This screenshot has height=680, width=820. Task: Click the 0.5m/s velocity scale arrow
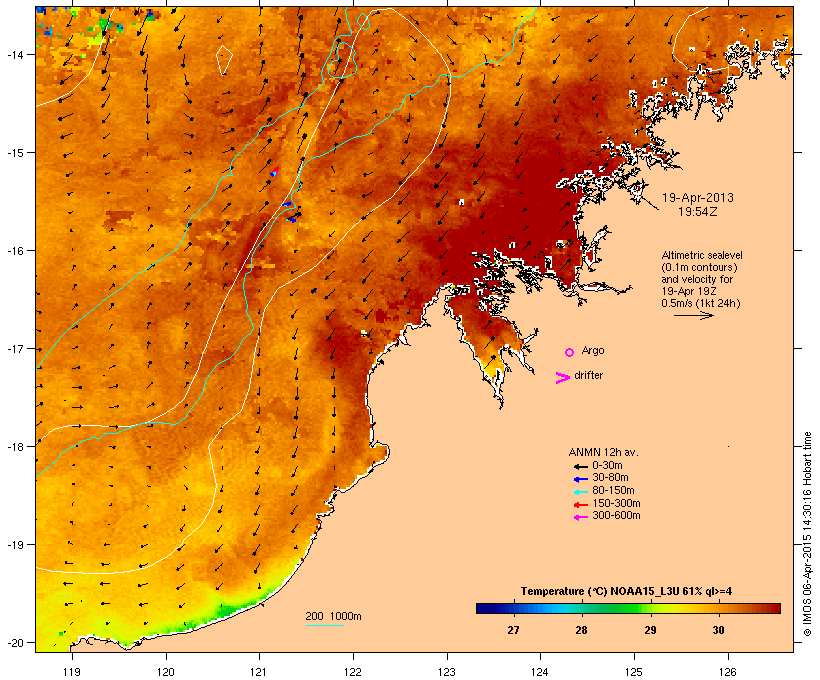tap(693, 315)
